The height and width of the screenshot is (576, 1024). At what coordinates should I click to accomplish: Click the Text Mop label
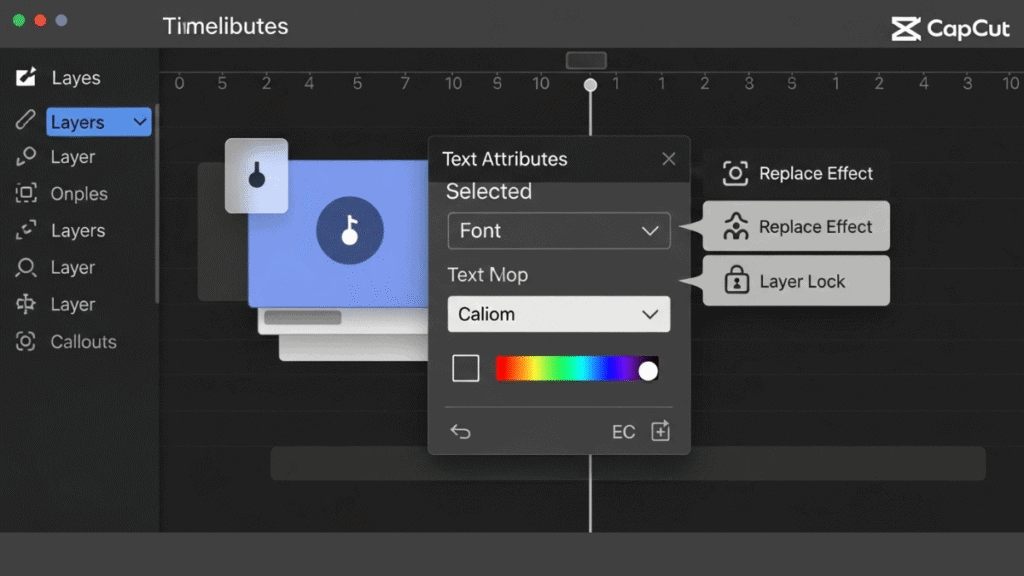pyautogui.click(x=487, y=275)
